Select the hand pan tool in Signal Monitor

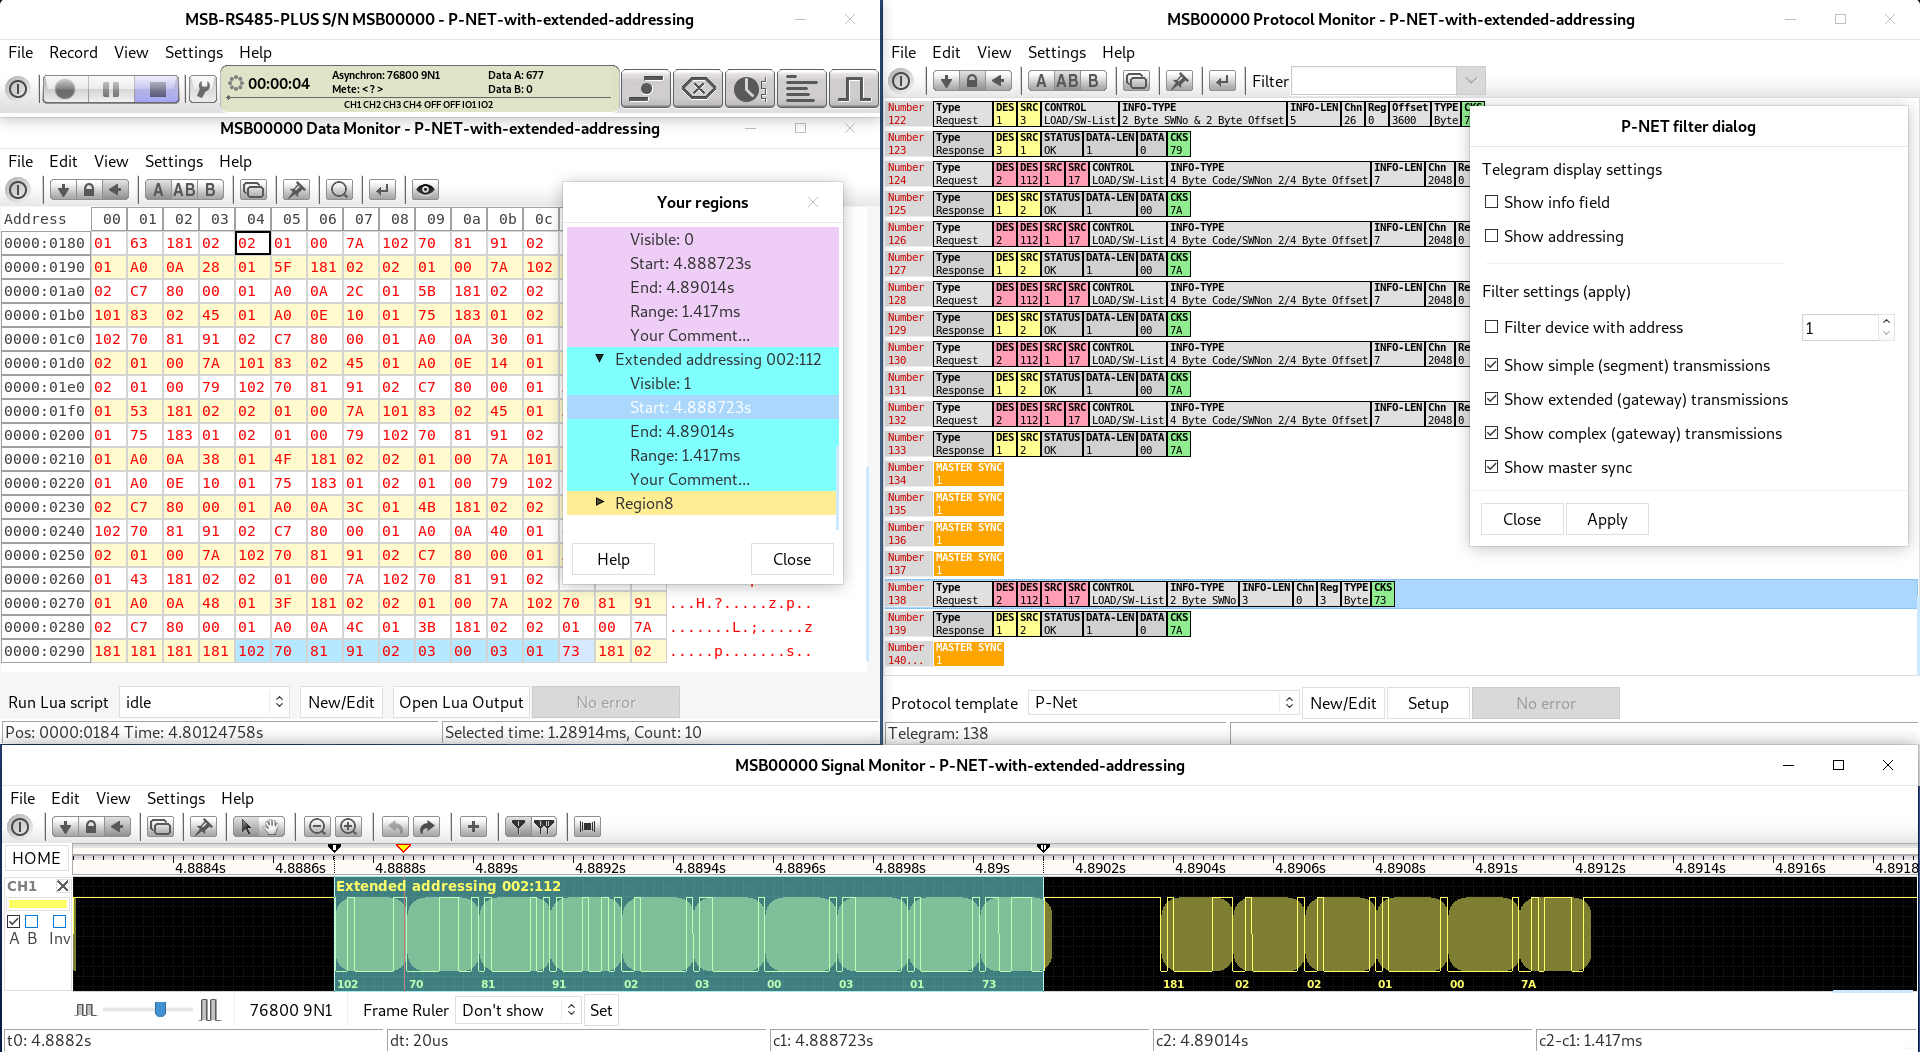(x=271, y=827)
